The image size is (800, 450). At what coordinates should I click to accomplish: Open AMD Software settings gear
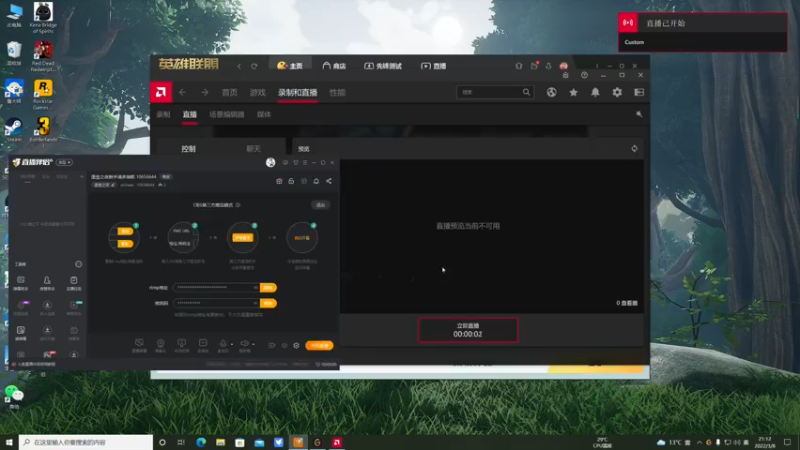[617, 92]
